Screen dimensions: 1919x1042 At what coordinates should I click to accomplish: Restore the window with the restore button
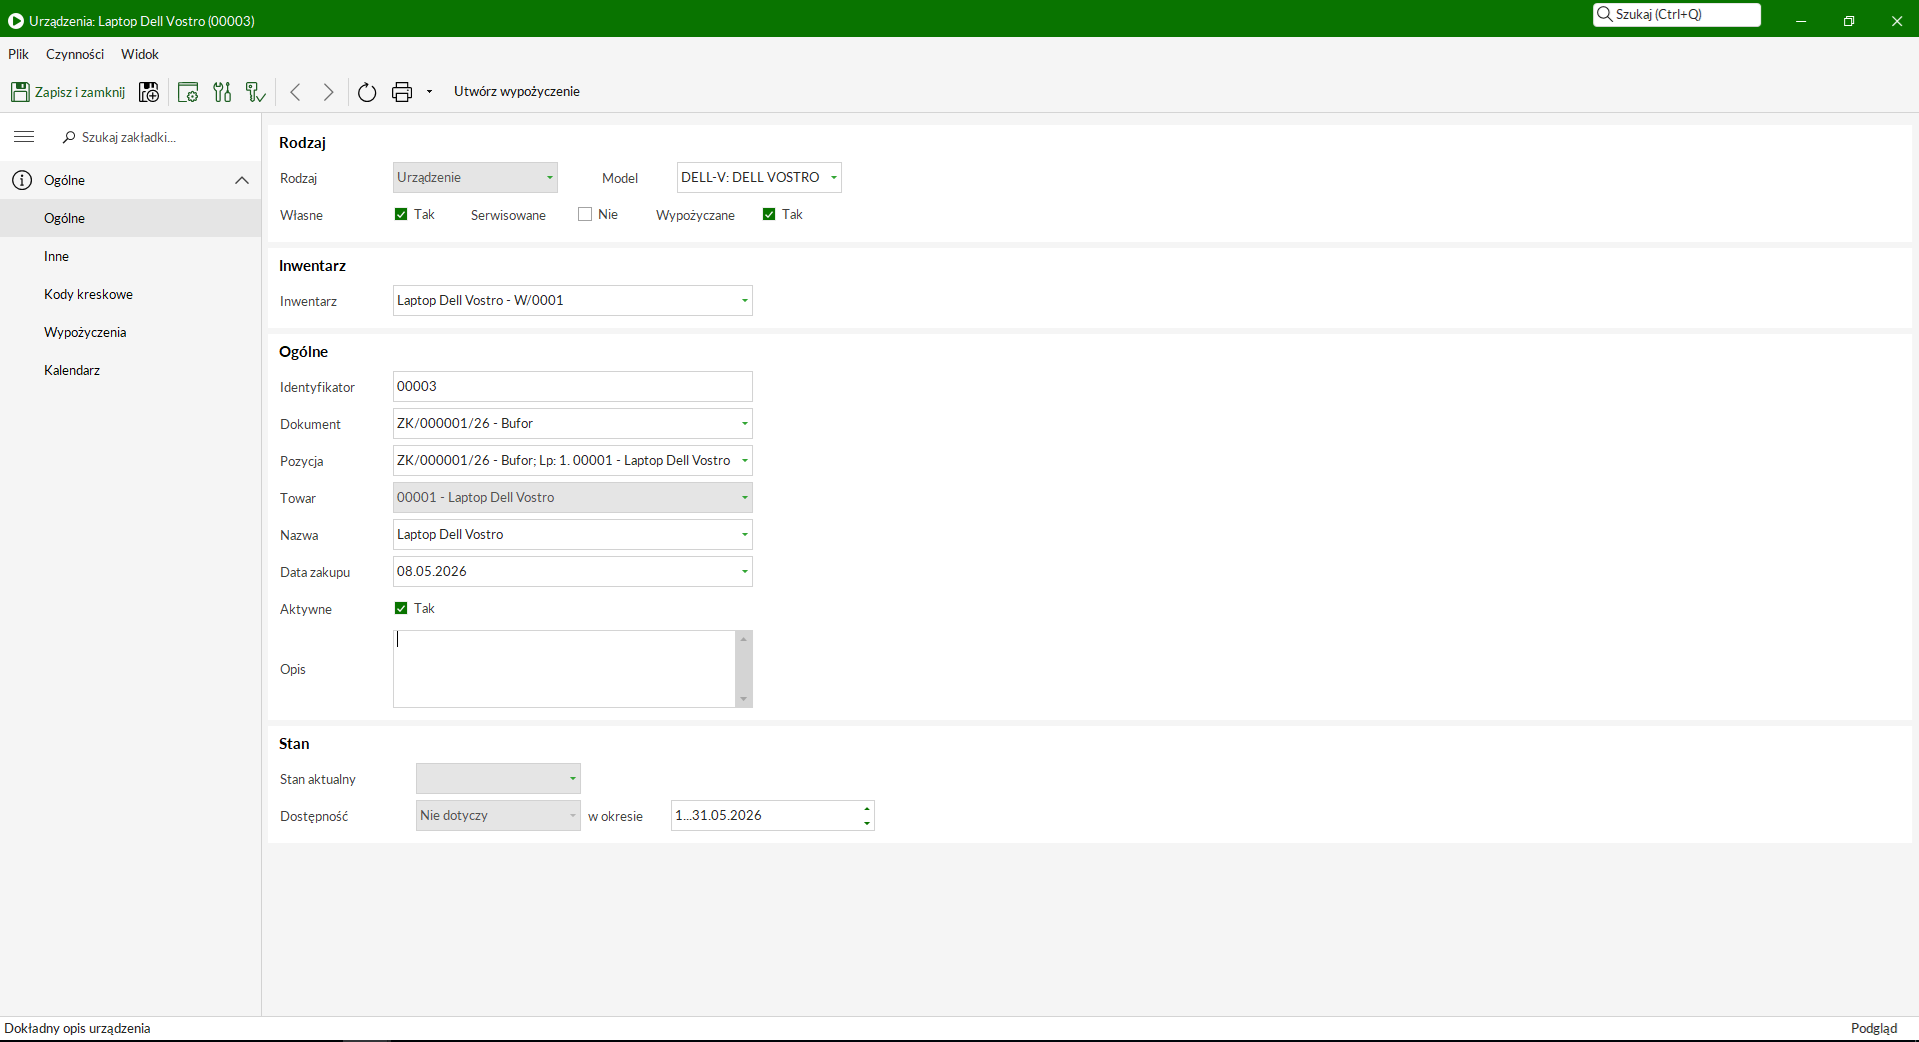click(x=1849, y=20)
